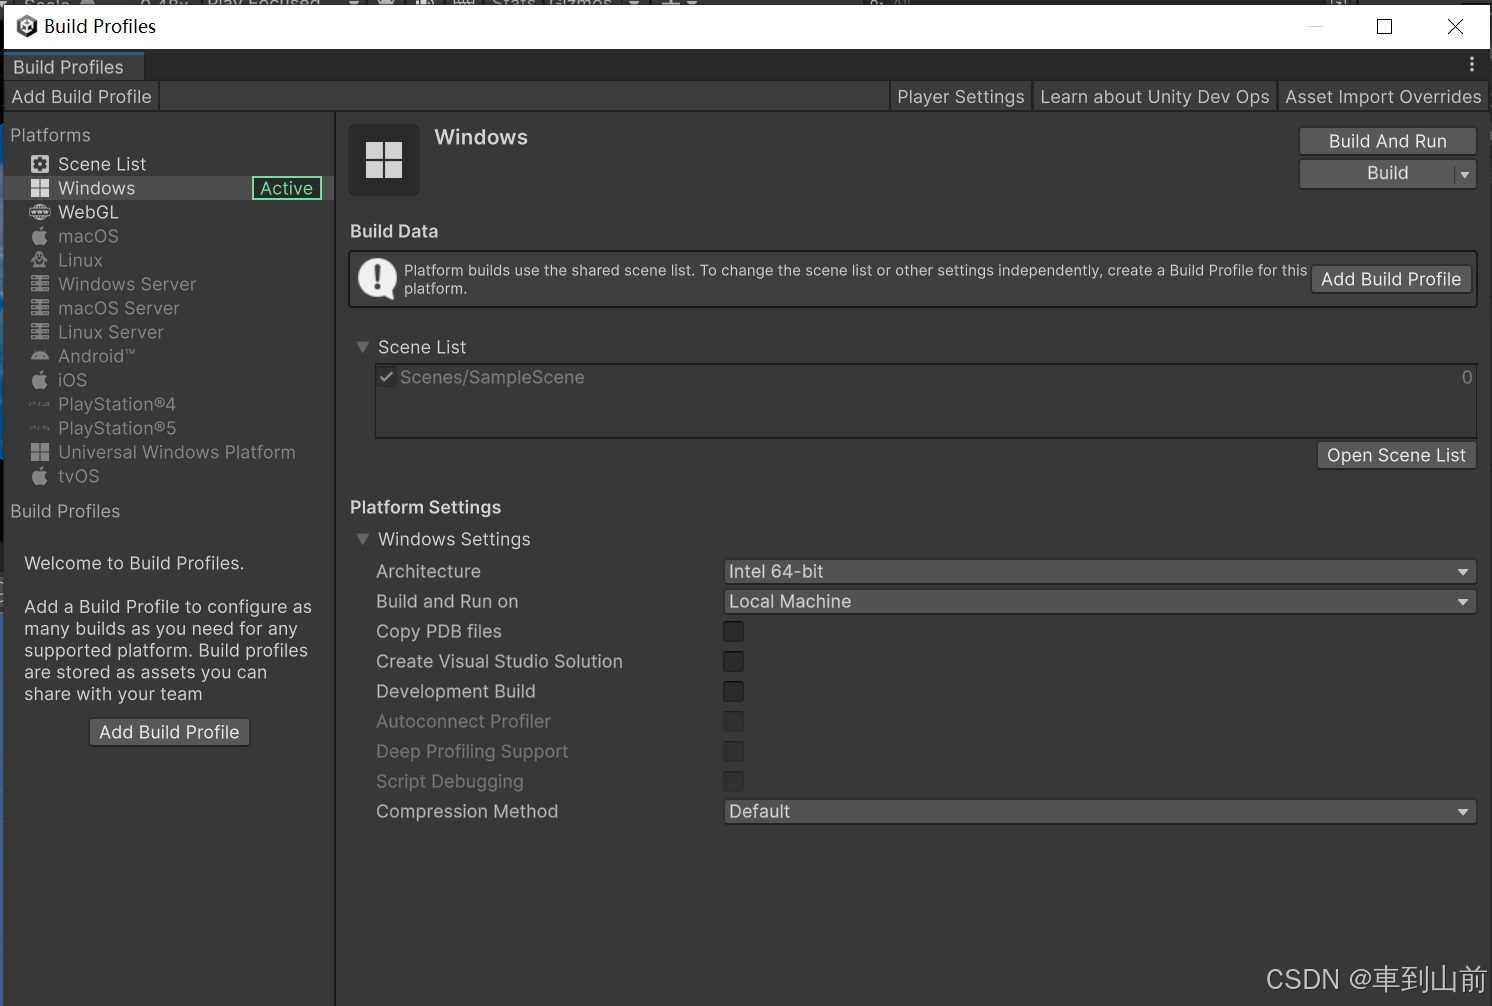Open the Compression Method dropdown
This screenshot has height=1006, width=1492.
(x=1100, y=811)
